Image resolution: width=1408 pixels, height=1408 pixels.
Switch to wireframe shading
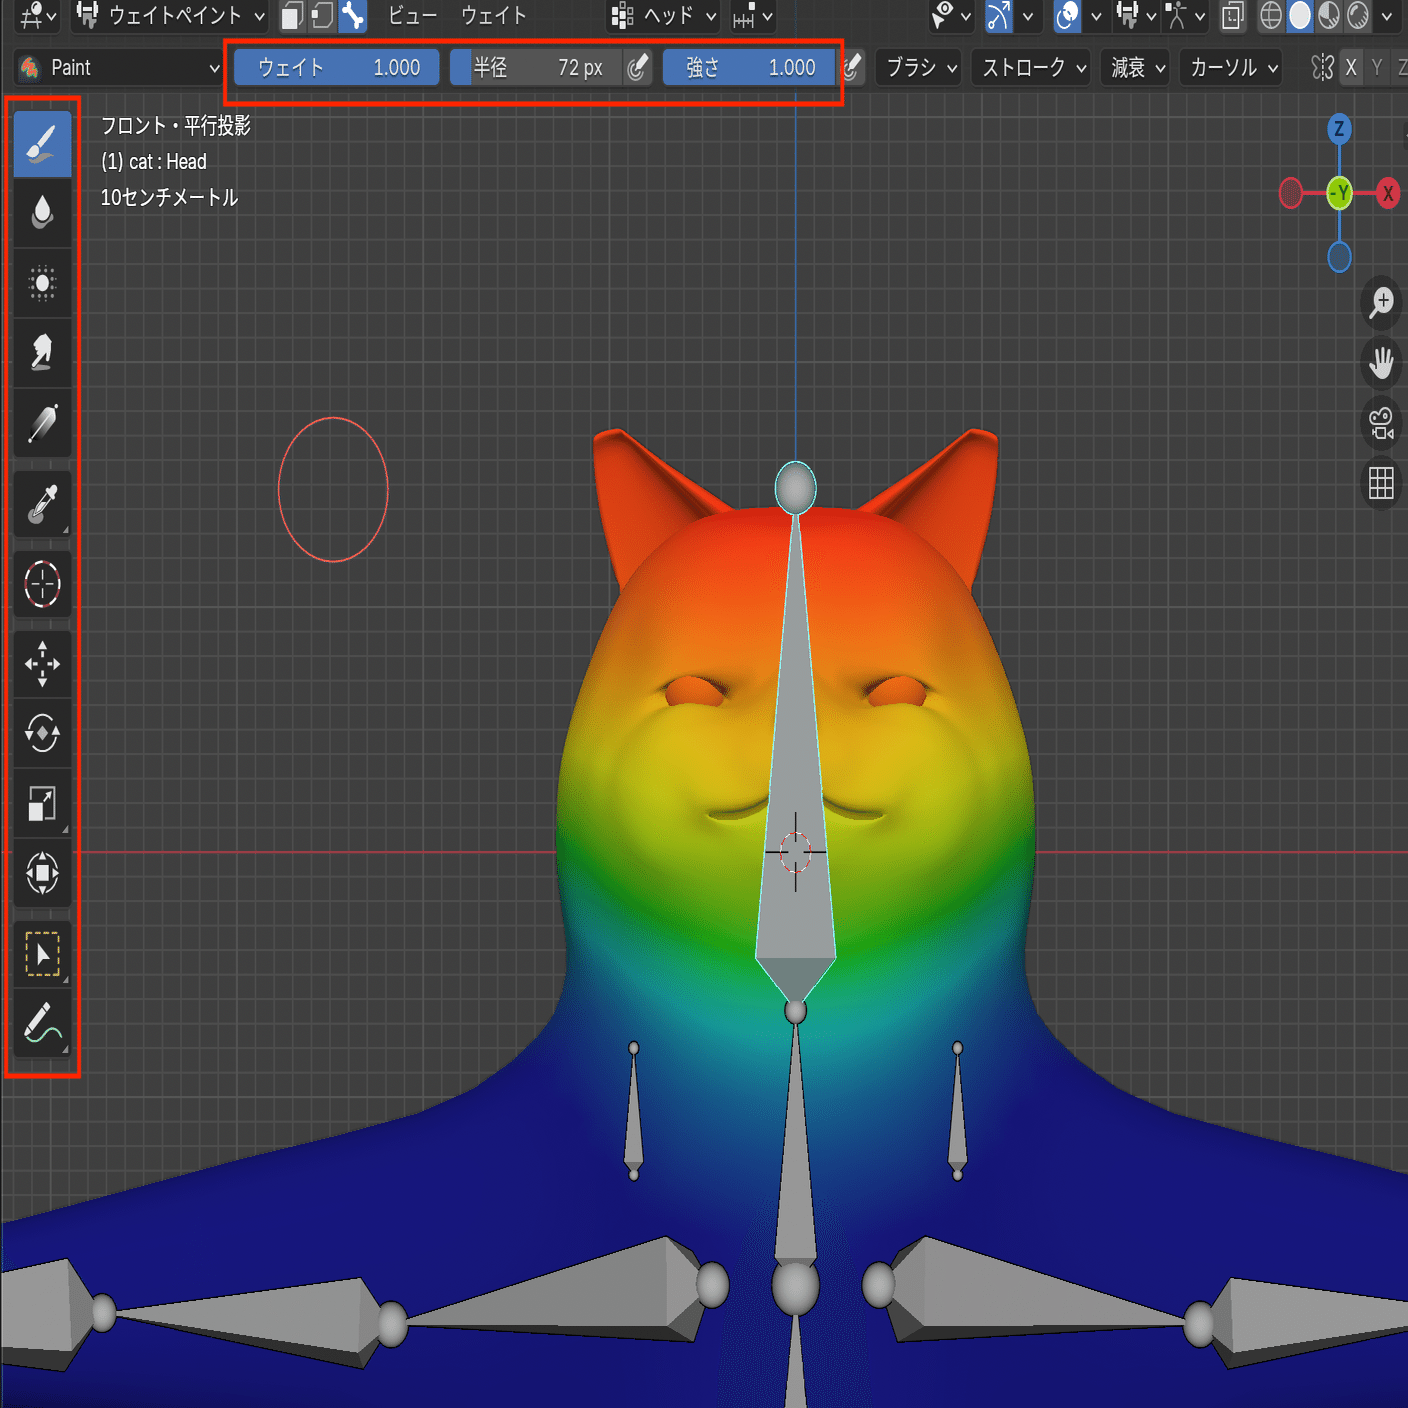pos(1270,15)
